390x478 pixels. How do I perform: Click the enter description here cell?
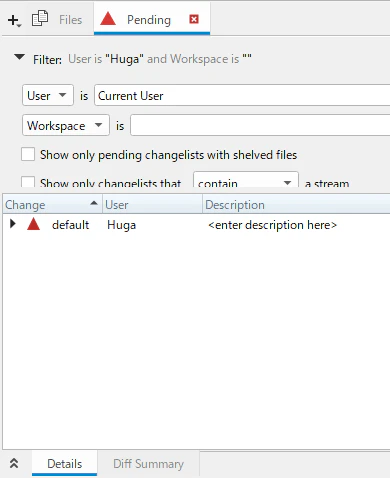[272, 225]
